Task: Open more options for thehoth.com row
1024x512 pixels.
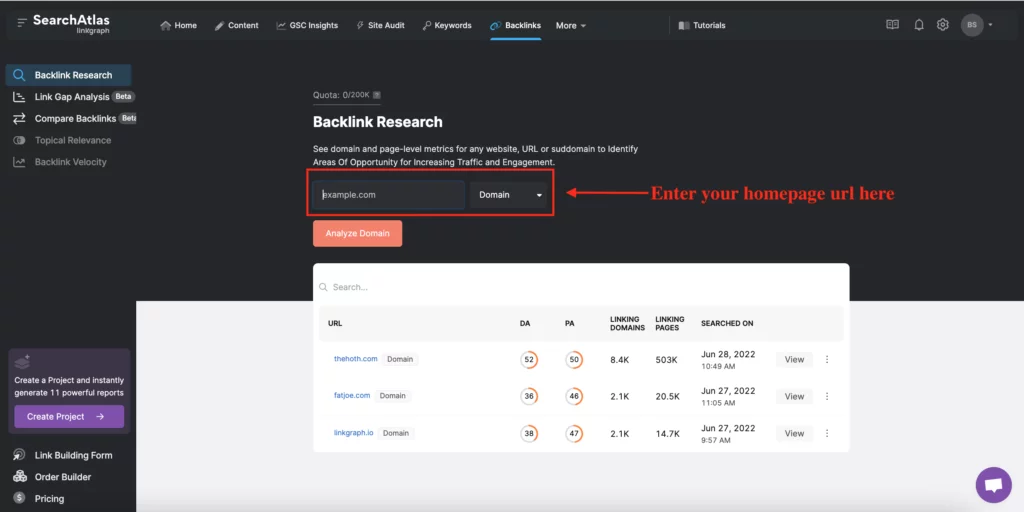Action: (x=827, y=360)
